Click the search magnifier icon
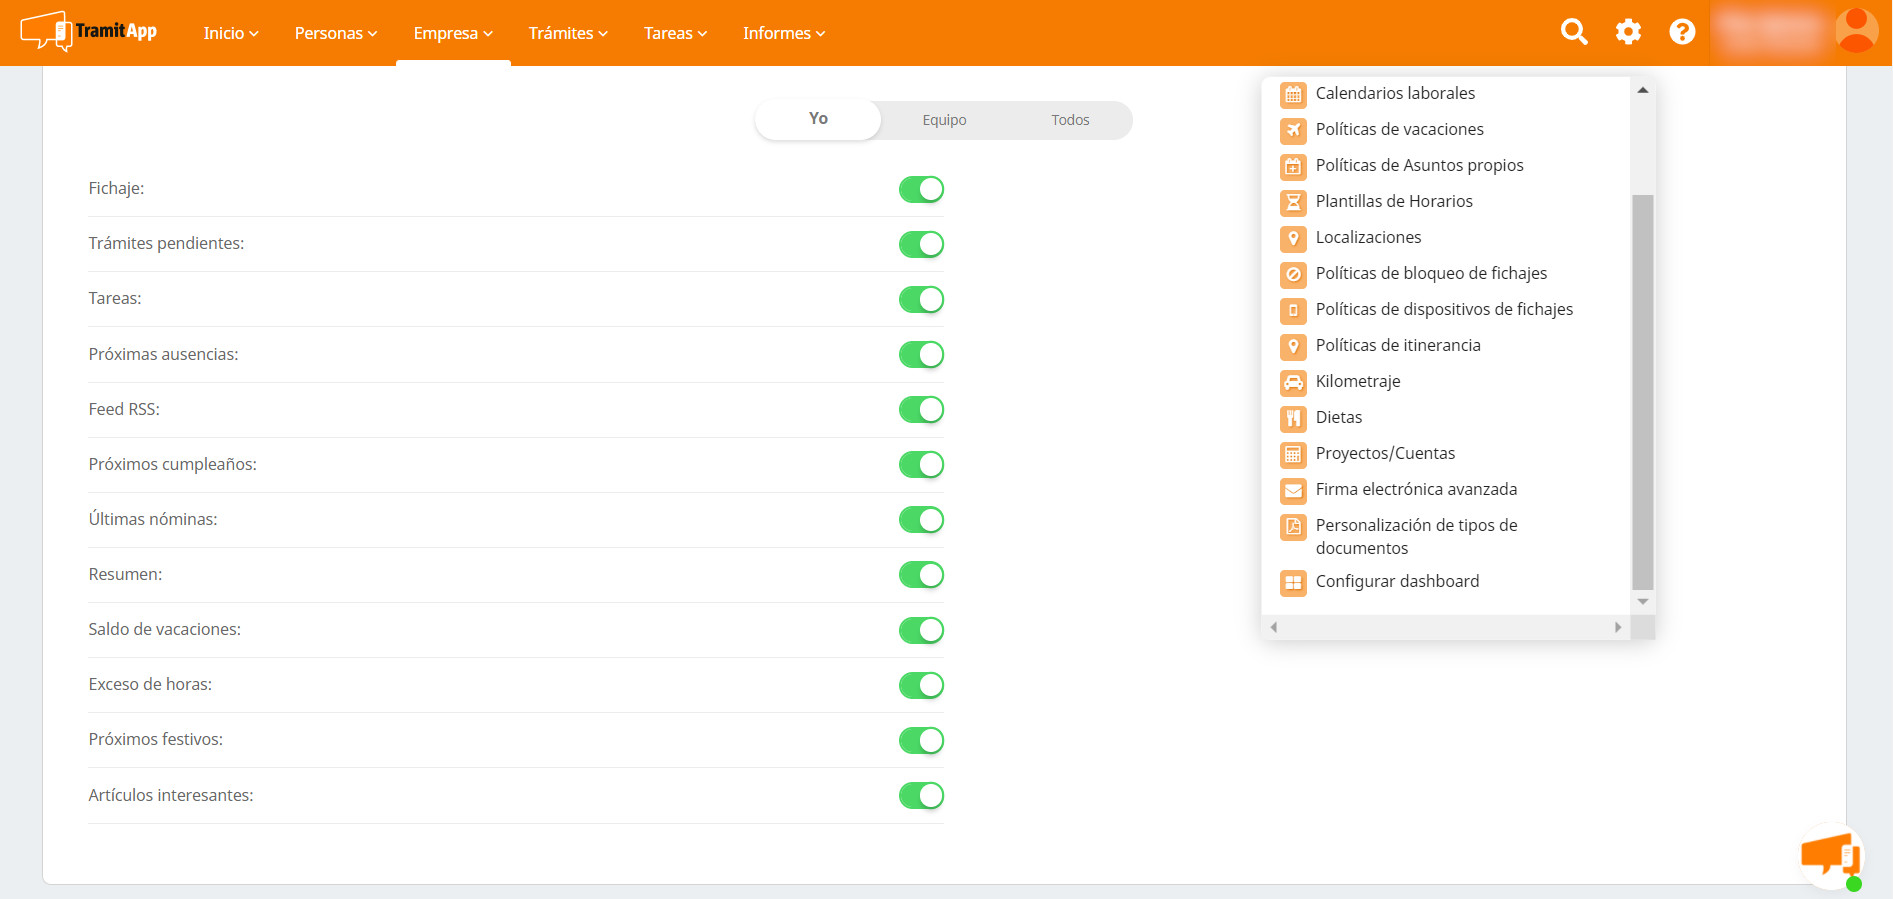1893x899 pixels. pyautogui.click(x=1574, y=32)
